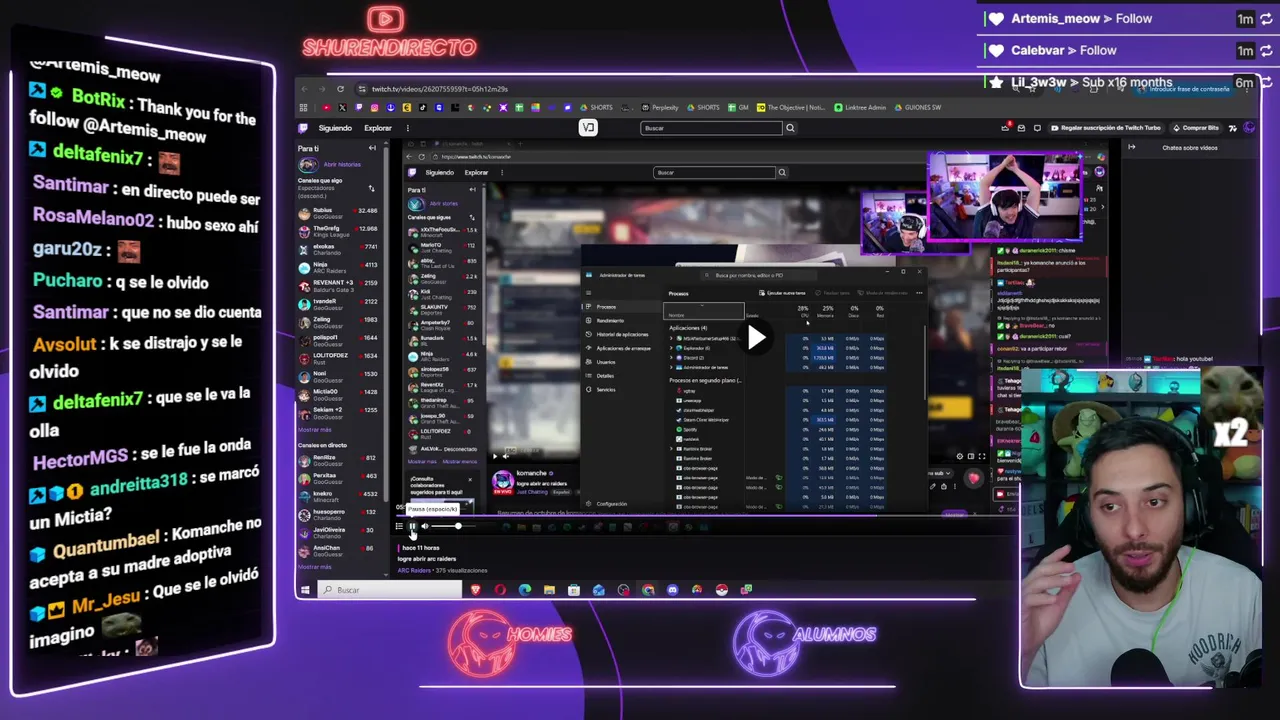
Task: Click the Twitch logo home icon
Action: point(303,128)
